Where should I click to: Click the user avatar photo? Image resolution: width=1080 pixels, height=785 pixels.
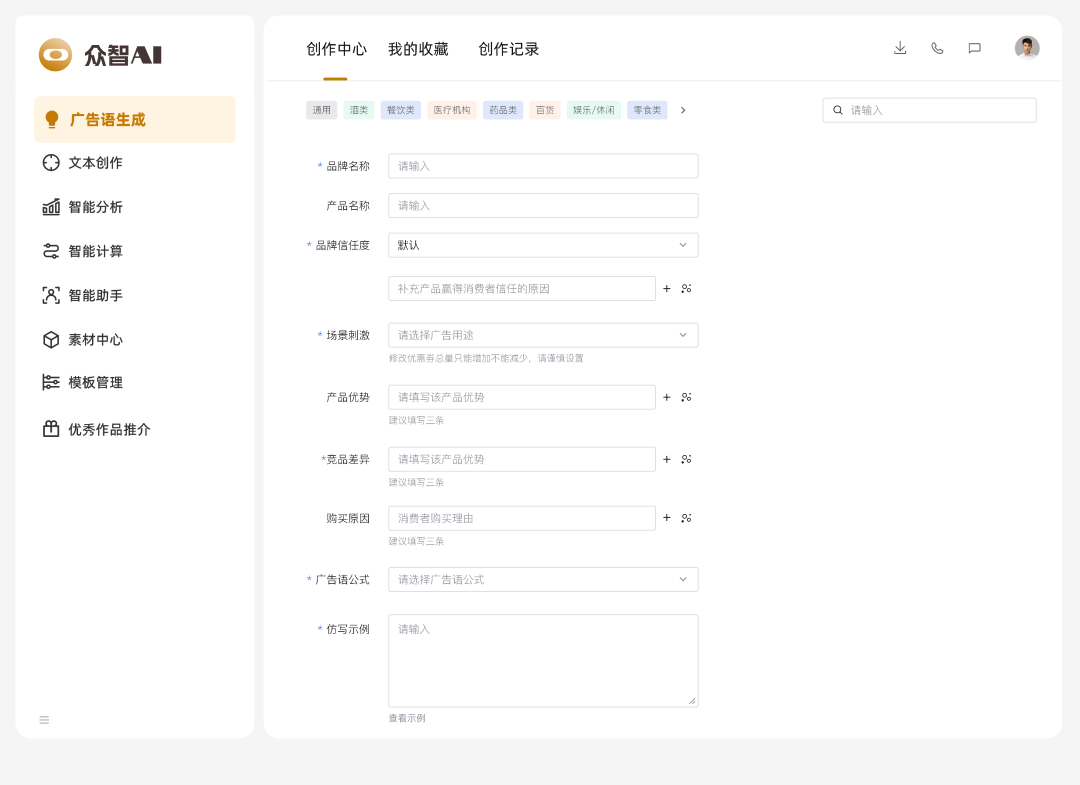[x=1027, y=48]
